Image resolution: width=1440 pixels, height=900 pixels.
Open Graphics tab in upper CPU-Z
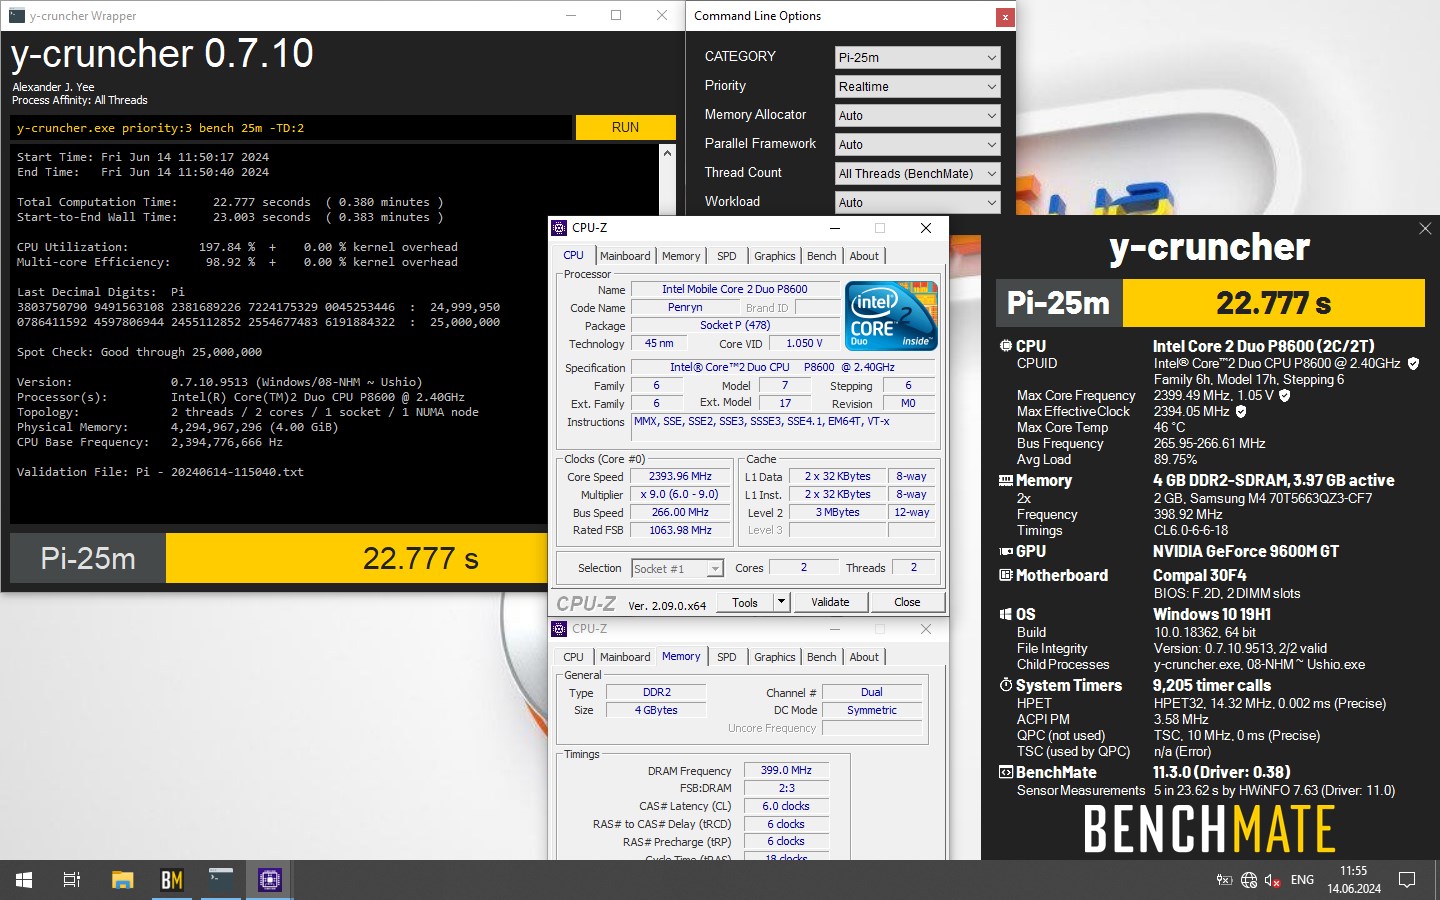pyautogui.click(x=775, y=256)
